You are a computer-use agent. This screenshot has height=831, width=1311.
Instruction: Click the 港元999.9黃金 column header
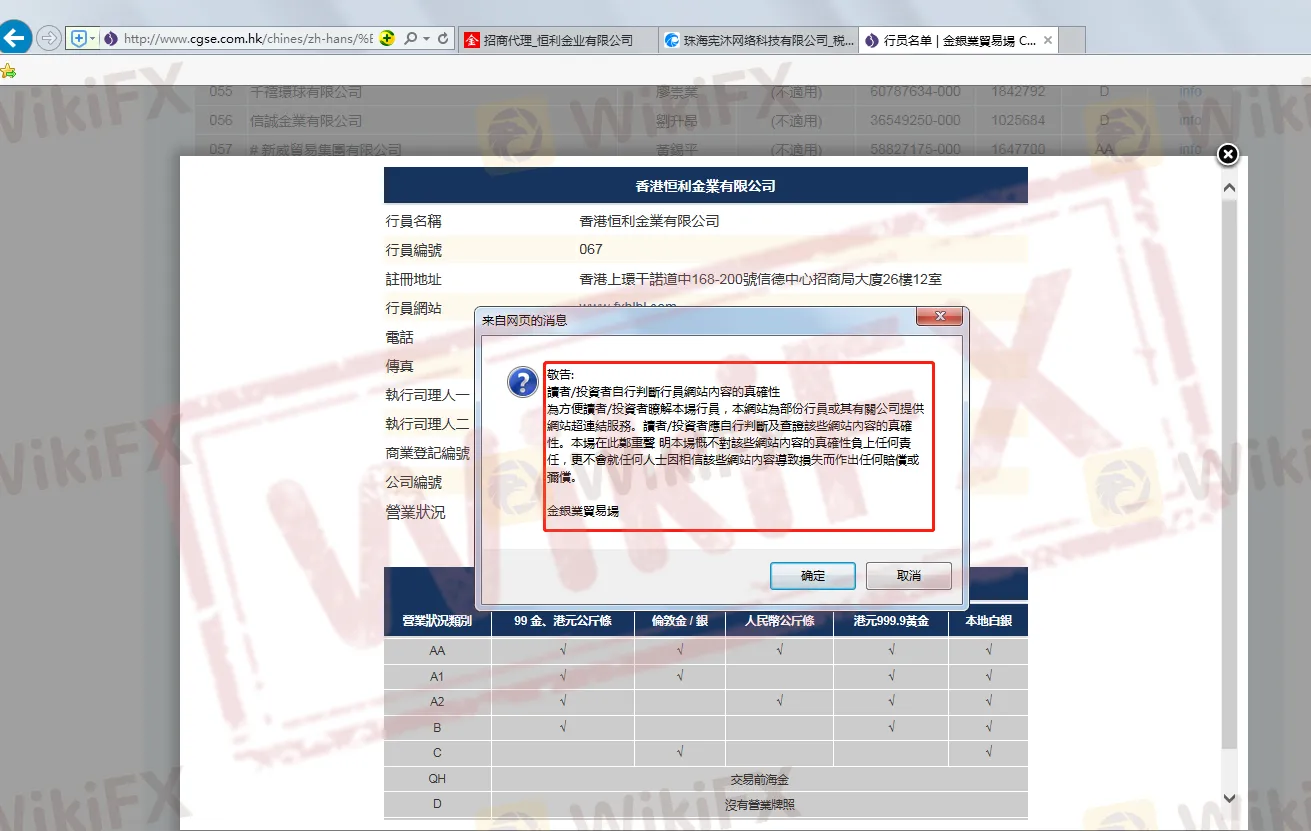coord(891,621)
